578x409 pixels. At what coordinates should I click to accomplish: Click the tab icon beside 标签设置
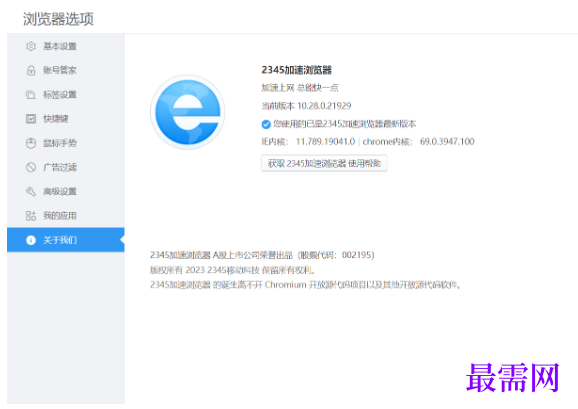tap(31, 95)
